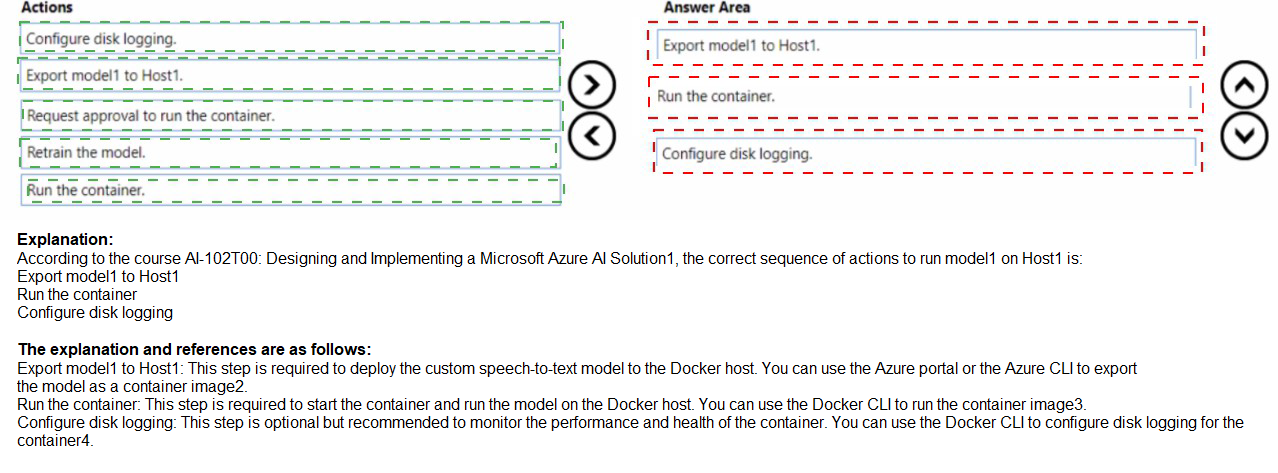Image resolution: width=1278 pixels, height=473 pixels.
Task: Select 'Run the container' in Answer Area
Action: pos(924,97)
